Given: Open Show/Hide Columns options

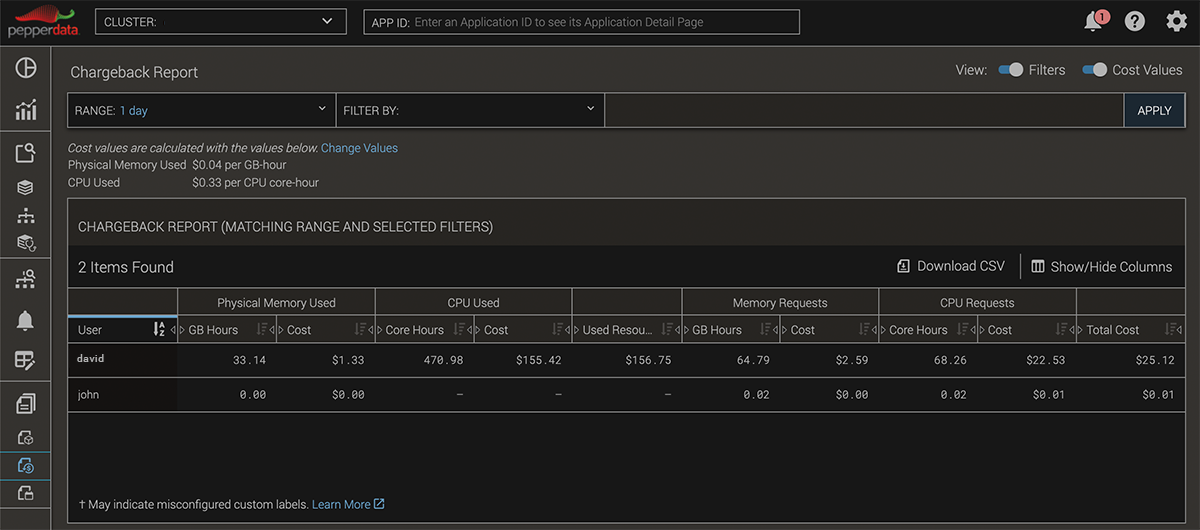Looking at the screenshot, I should pyautogui.click(x=1101, y=267).
